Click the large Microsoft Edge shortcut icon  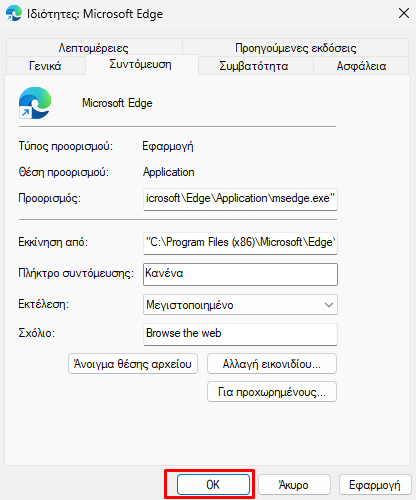pos(35,103)
